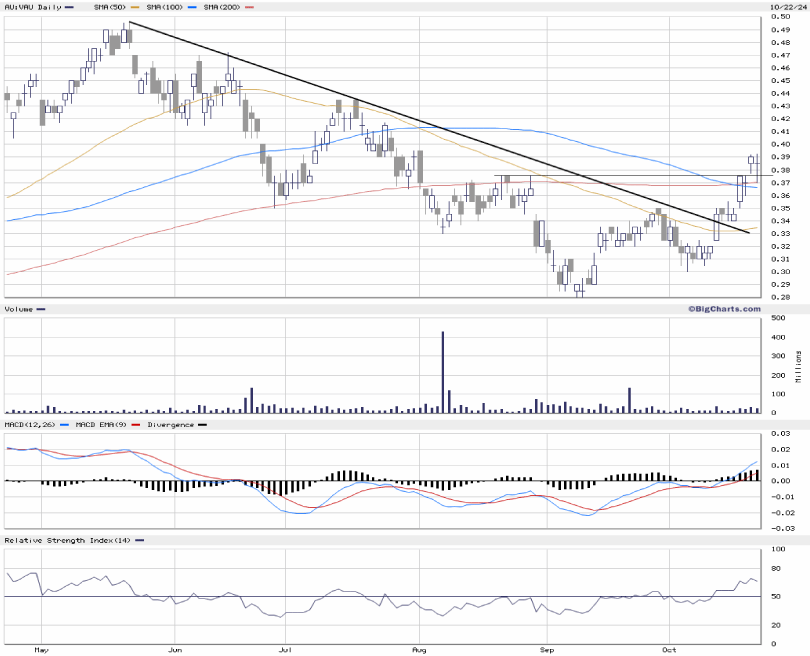
Task: Click the Relative Strength Index(14) label
Action: pyautogui.click(x=66, y=540)
